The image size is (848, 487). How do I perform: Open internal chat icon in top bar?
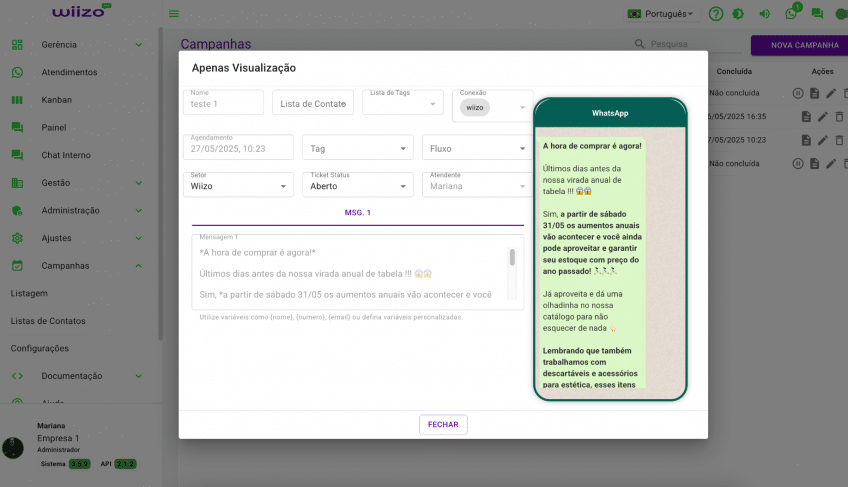tap(817, 14)
